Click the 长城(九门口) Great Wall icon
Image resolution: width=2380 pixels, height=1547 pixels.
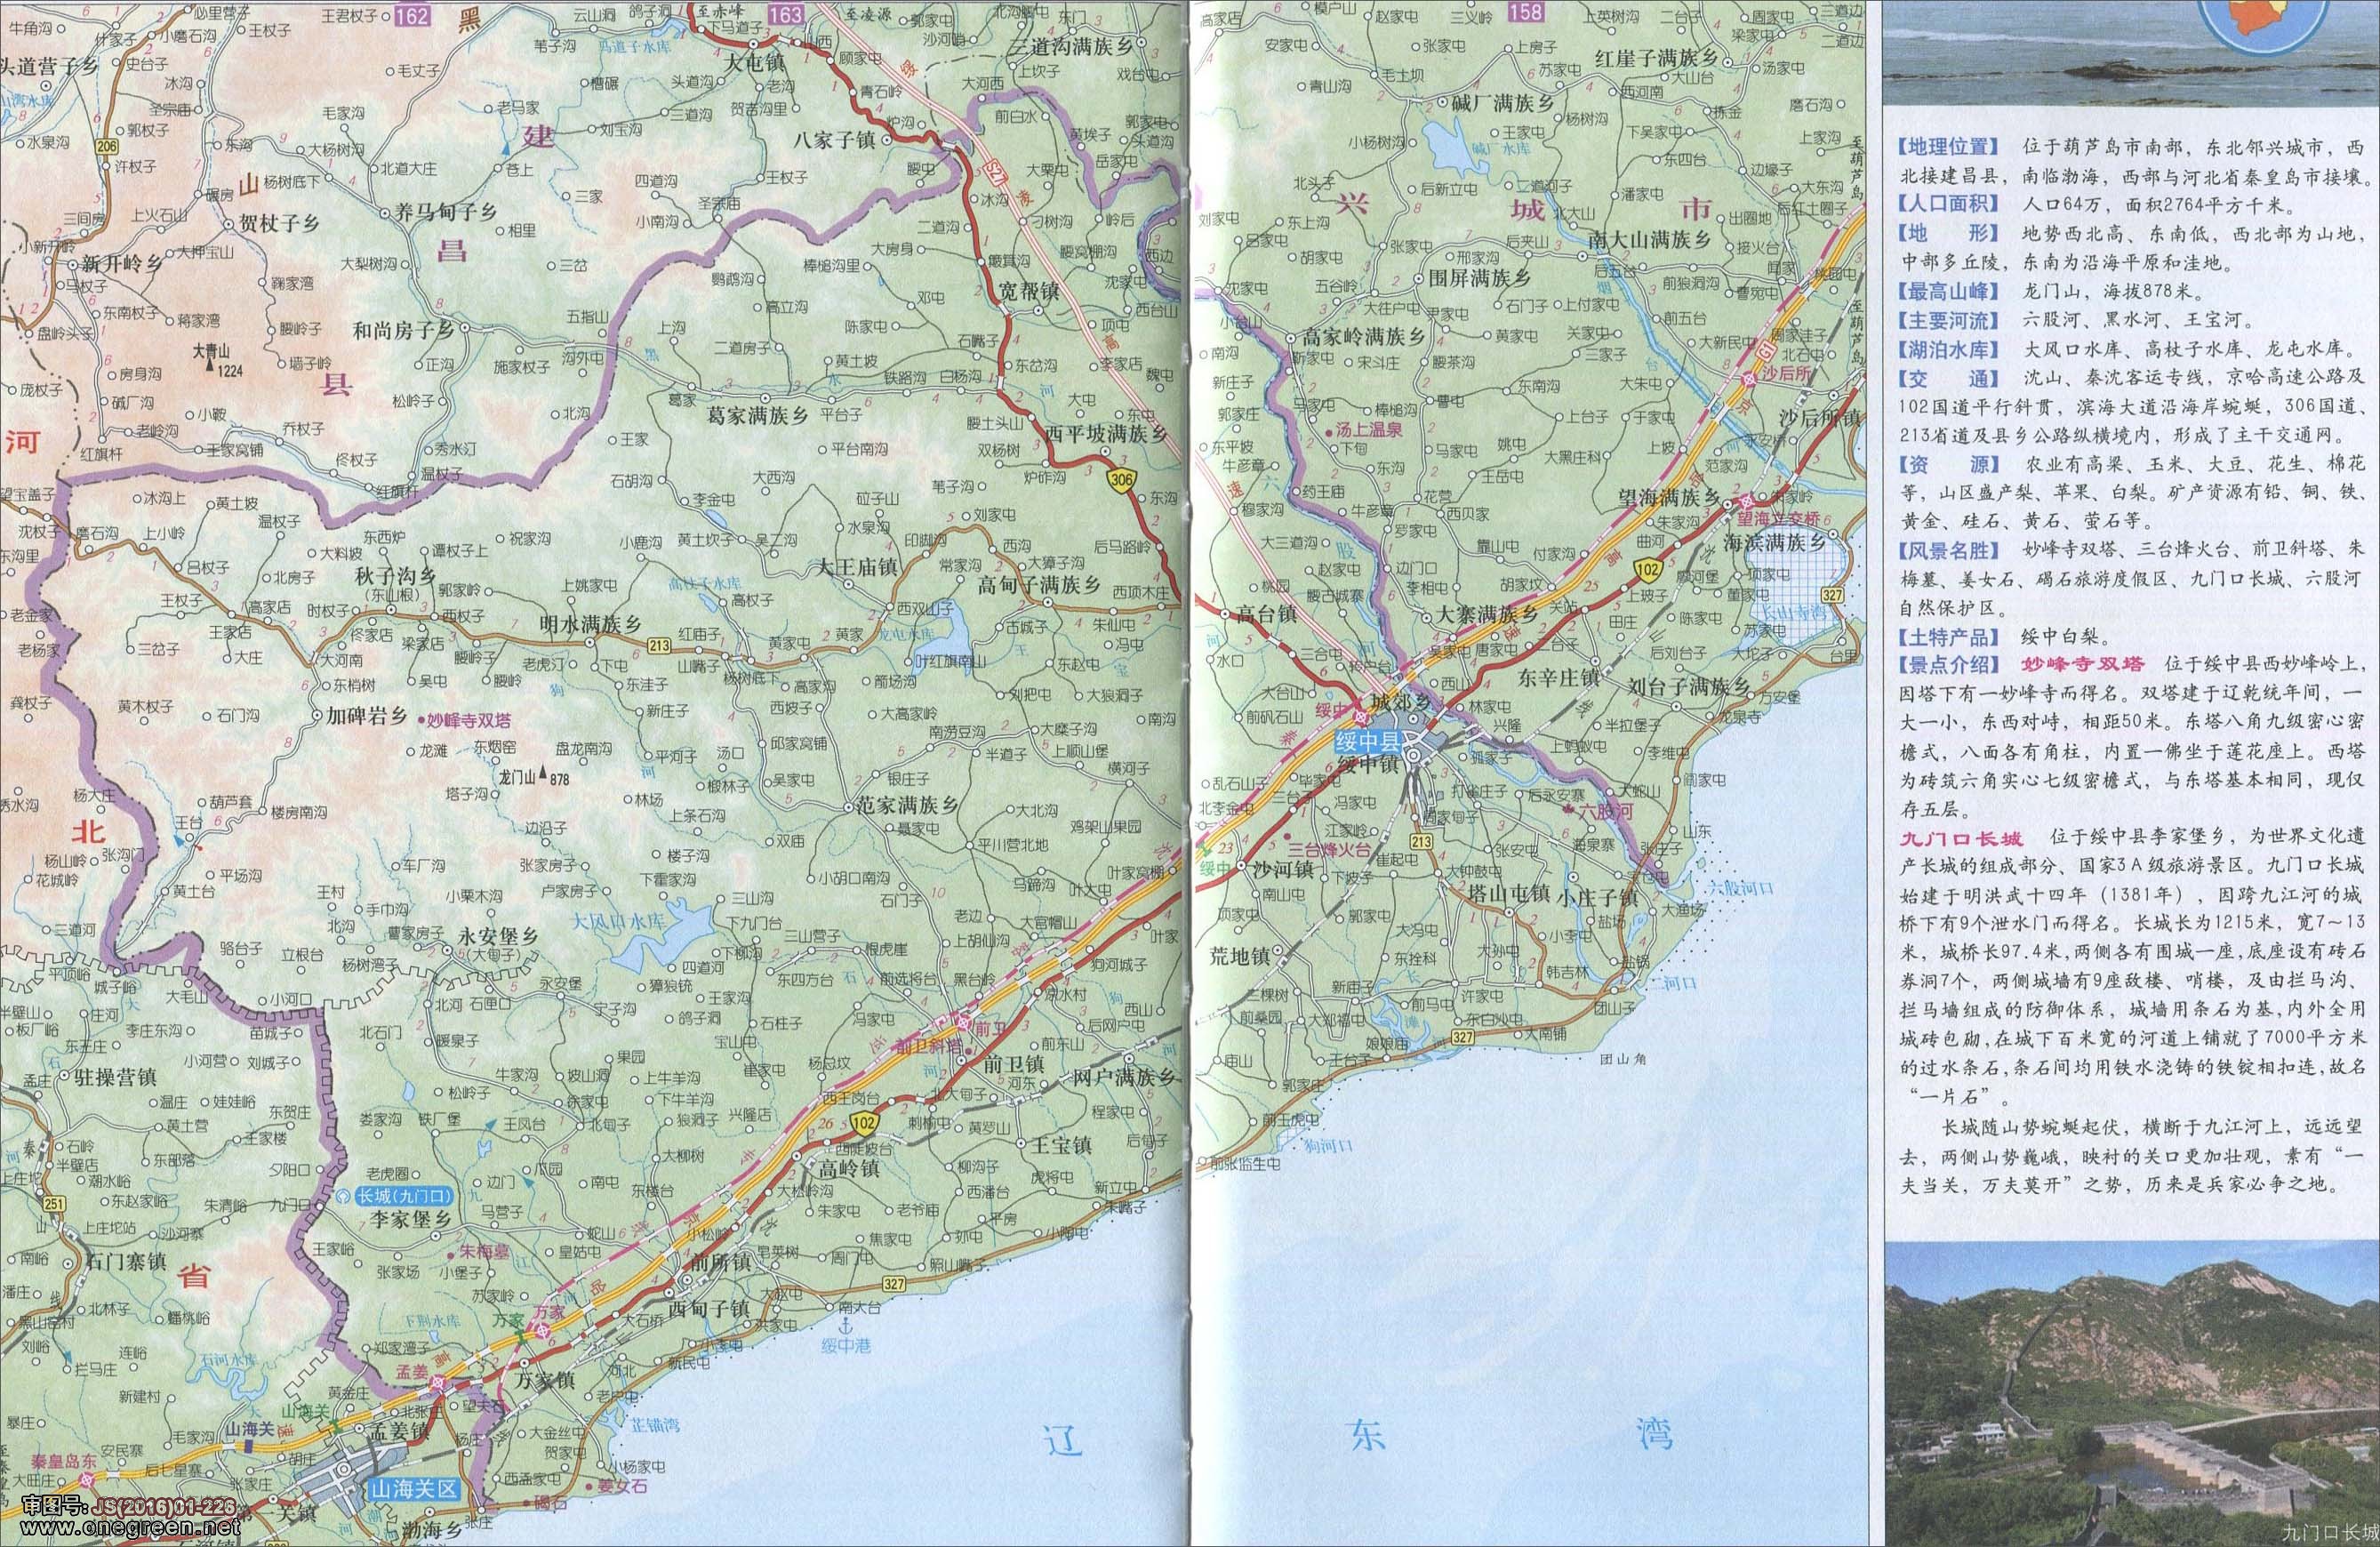click(343, 1195)
